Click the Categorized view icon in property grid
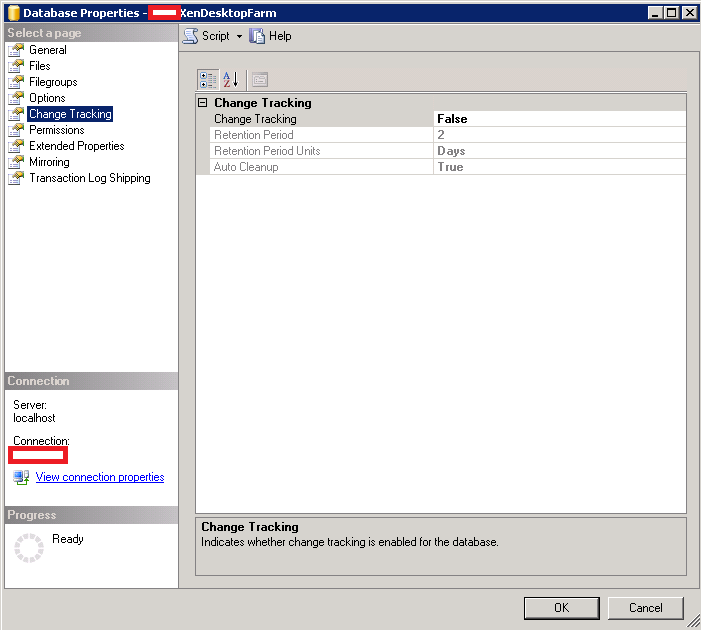 pos(208,80)
